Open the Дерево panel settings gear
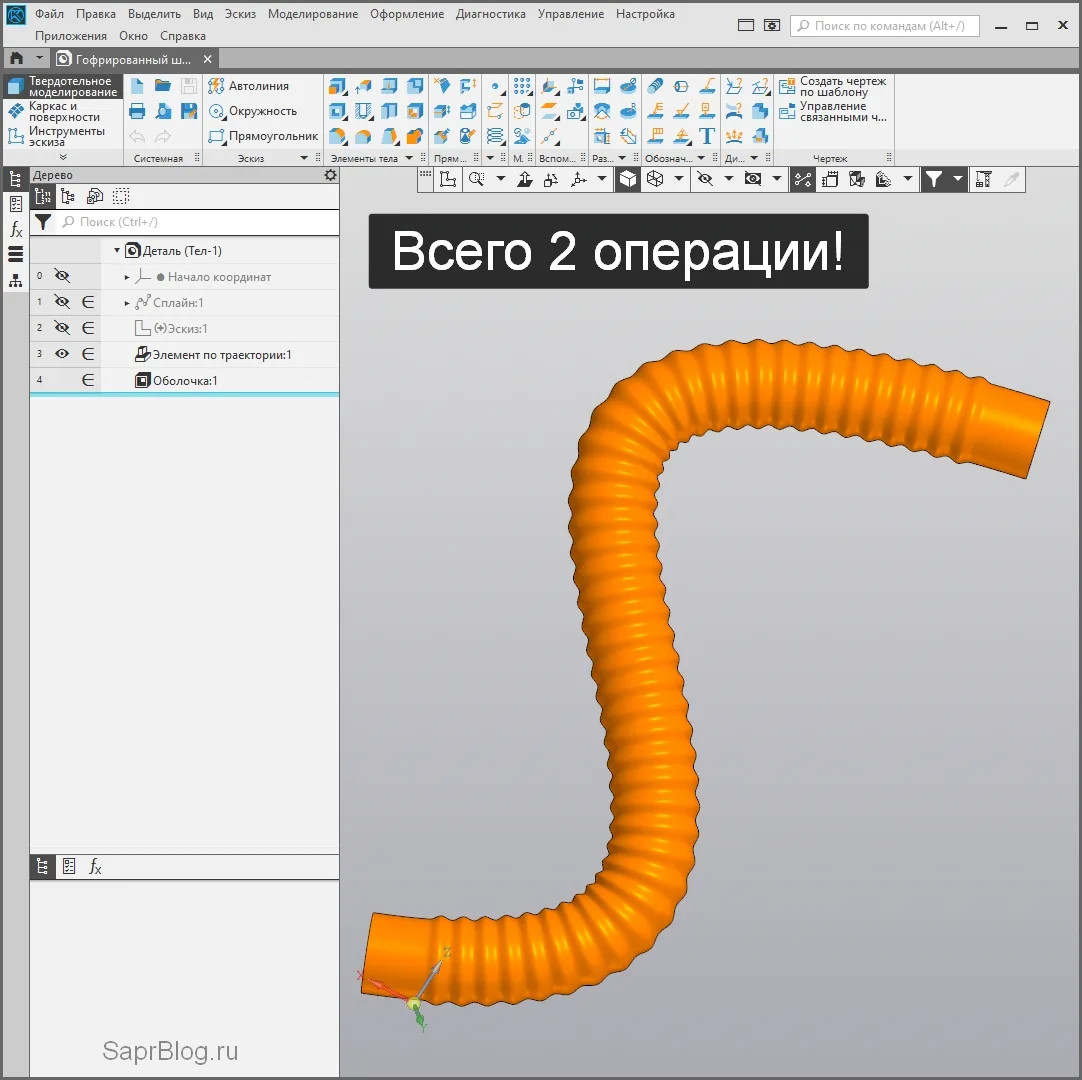Screen dimensions: 1082x1080 330,175
